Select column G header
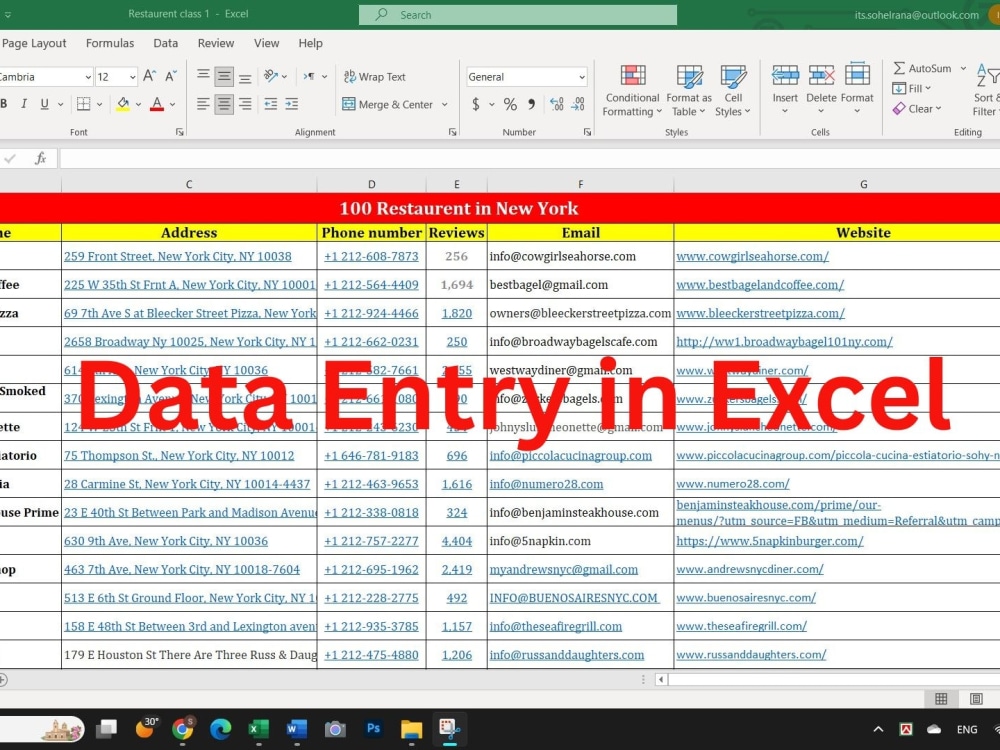The image size is (1000, 750). click(x=863, y=184)
